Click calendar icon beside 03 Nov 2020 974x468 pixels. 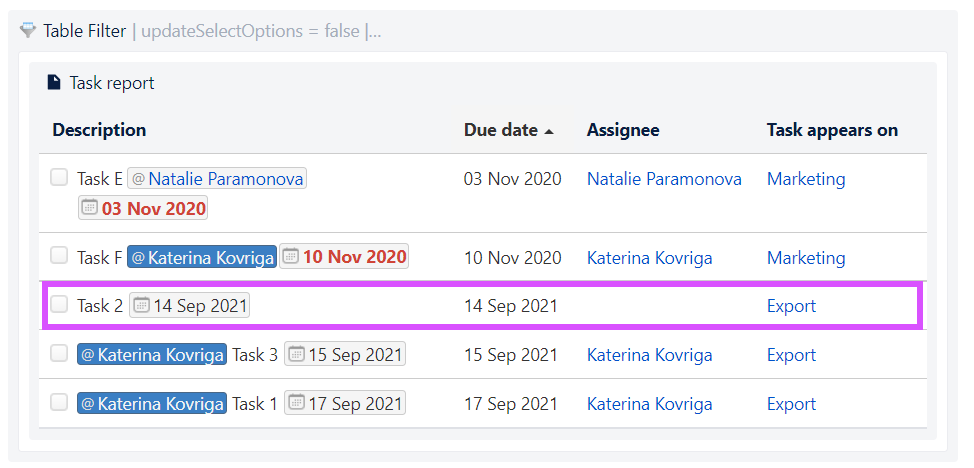click(x=90, y=208)
